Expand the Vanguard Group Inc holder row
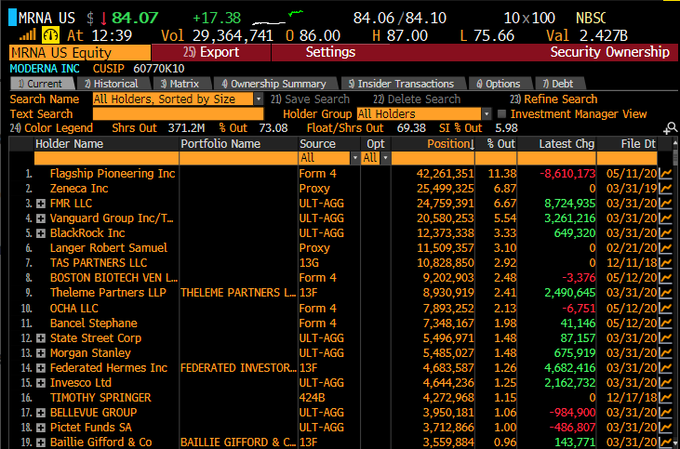This screenshot has width=680, height=449. coord(41,219)
